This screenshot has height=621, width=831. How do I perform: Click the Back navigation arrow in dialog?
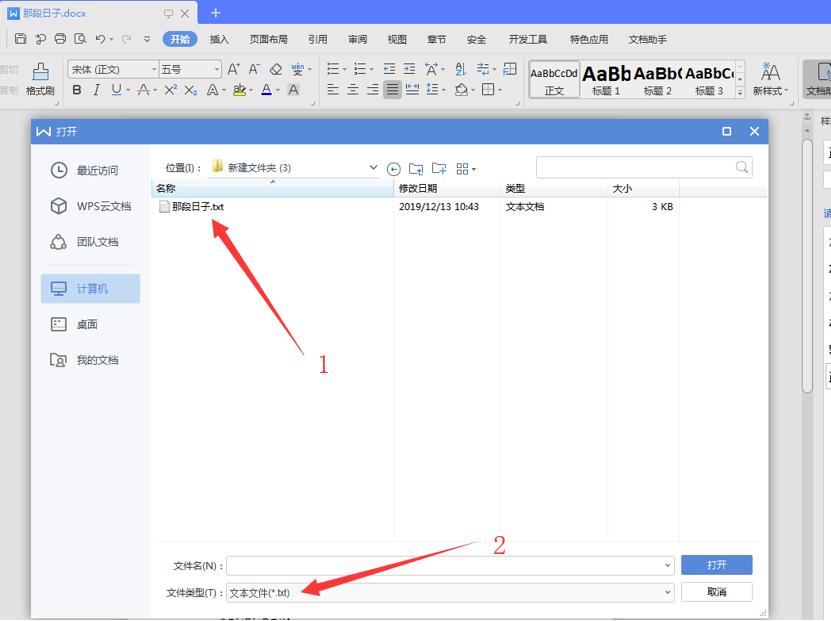click(x=394, y=168)
